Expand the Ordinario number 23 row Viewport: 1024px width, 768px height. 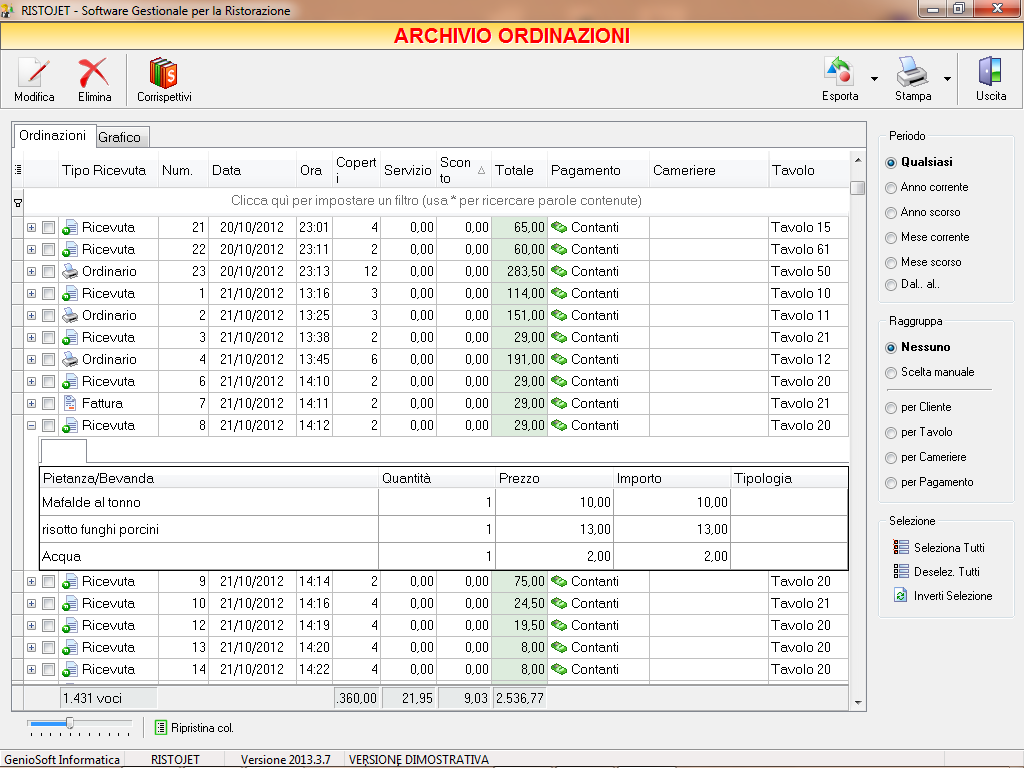[31, 271]
